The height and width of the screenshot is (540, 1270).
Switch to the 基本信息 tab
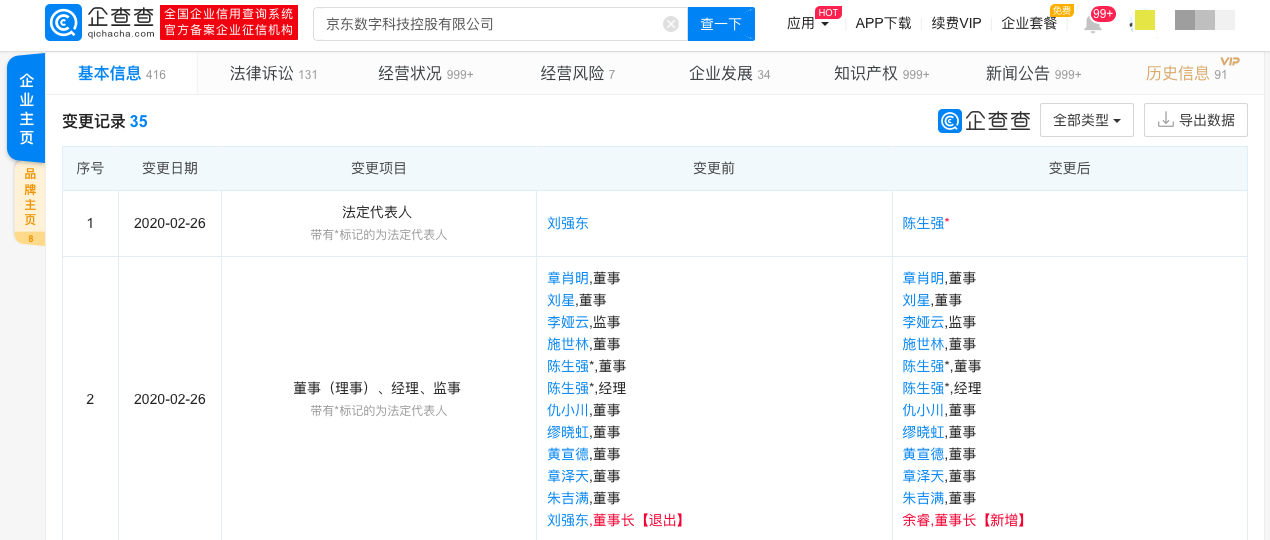(x=122, y=73)
